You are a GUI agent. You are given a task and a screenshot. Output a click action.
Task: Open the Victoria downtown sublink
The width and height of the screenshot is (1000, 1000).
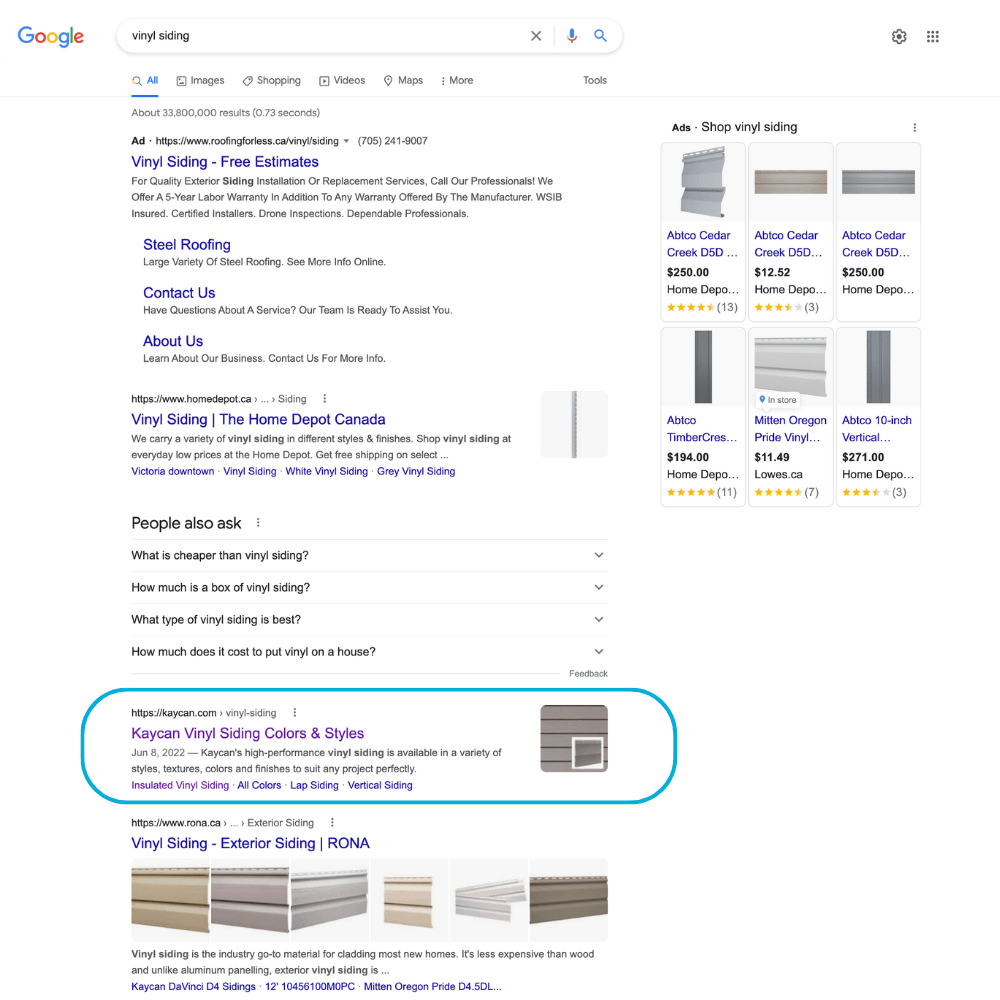click(x=173, y=471)
